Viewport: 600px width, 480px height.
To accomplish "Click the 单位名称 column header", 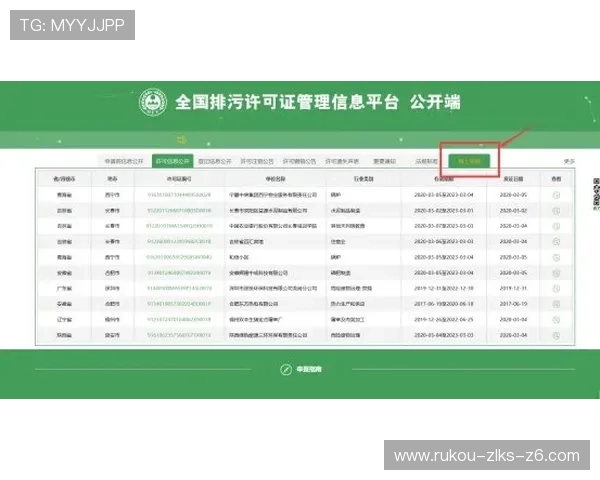I will [x=276, y=179].
